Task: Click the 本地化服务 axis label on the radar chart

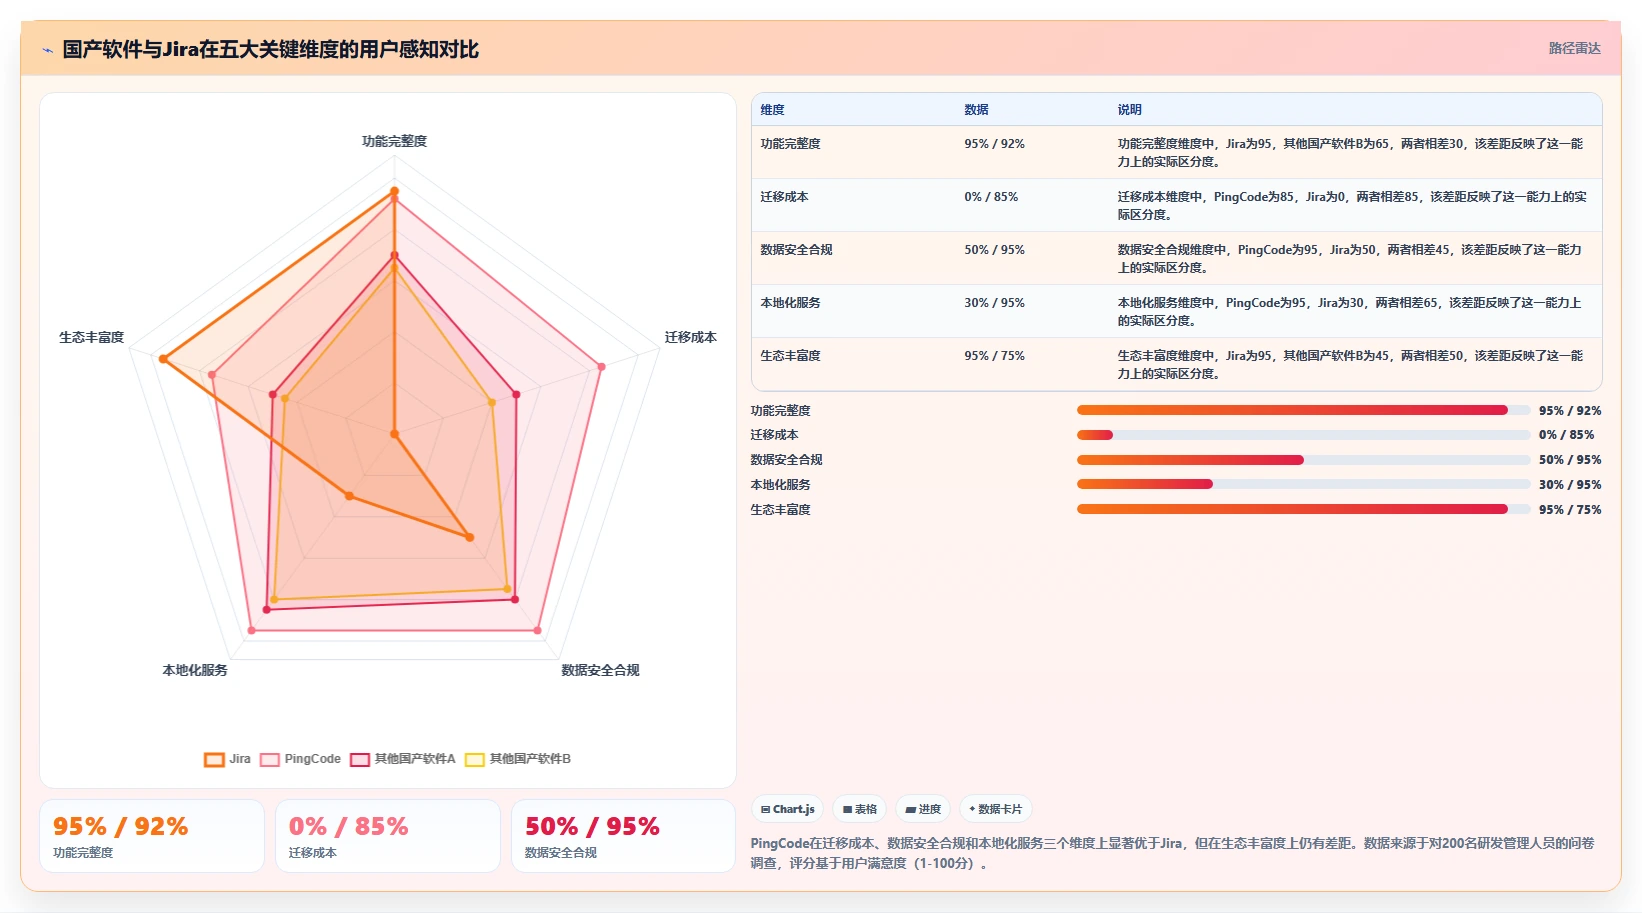Action: point(195,670)
